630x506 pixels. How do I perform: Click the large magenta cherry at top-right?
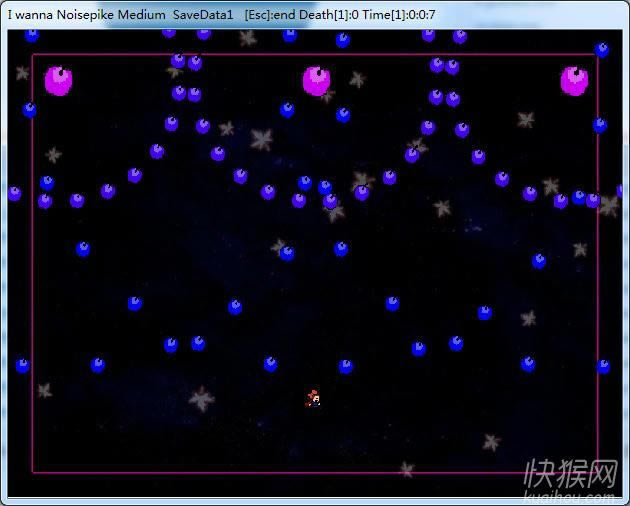pos(574,81)
